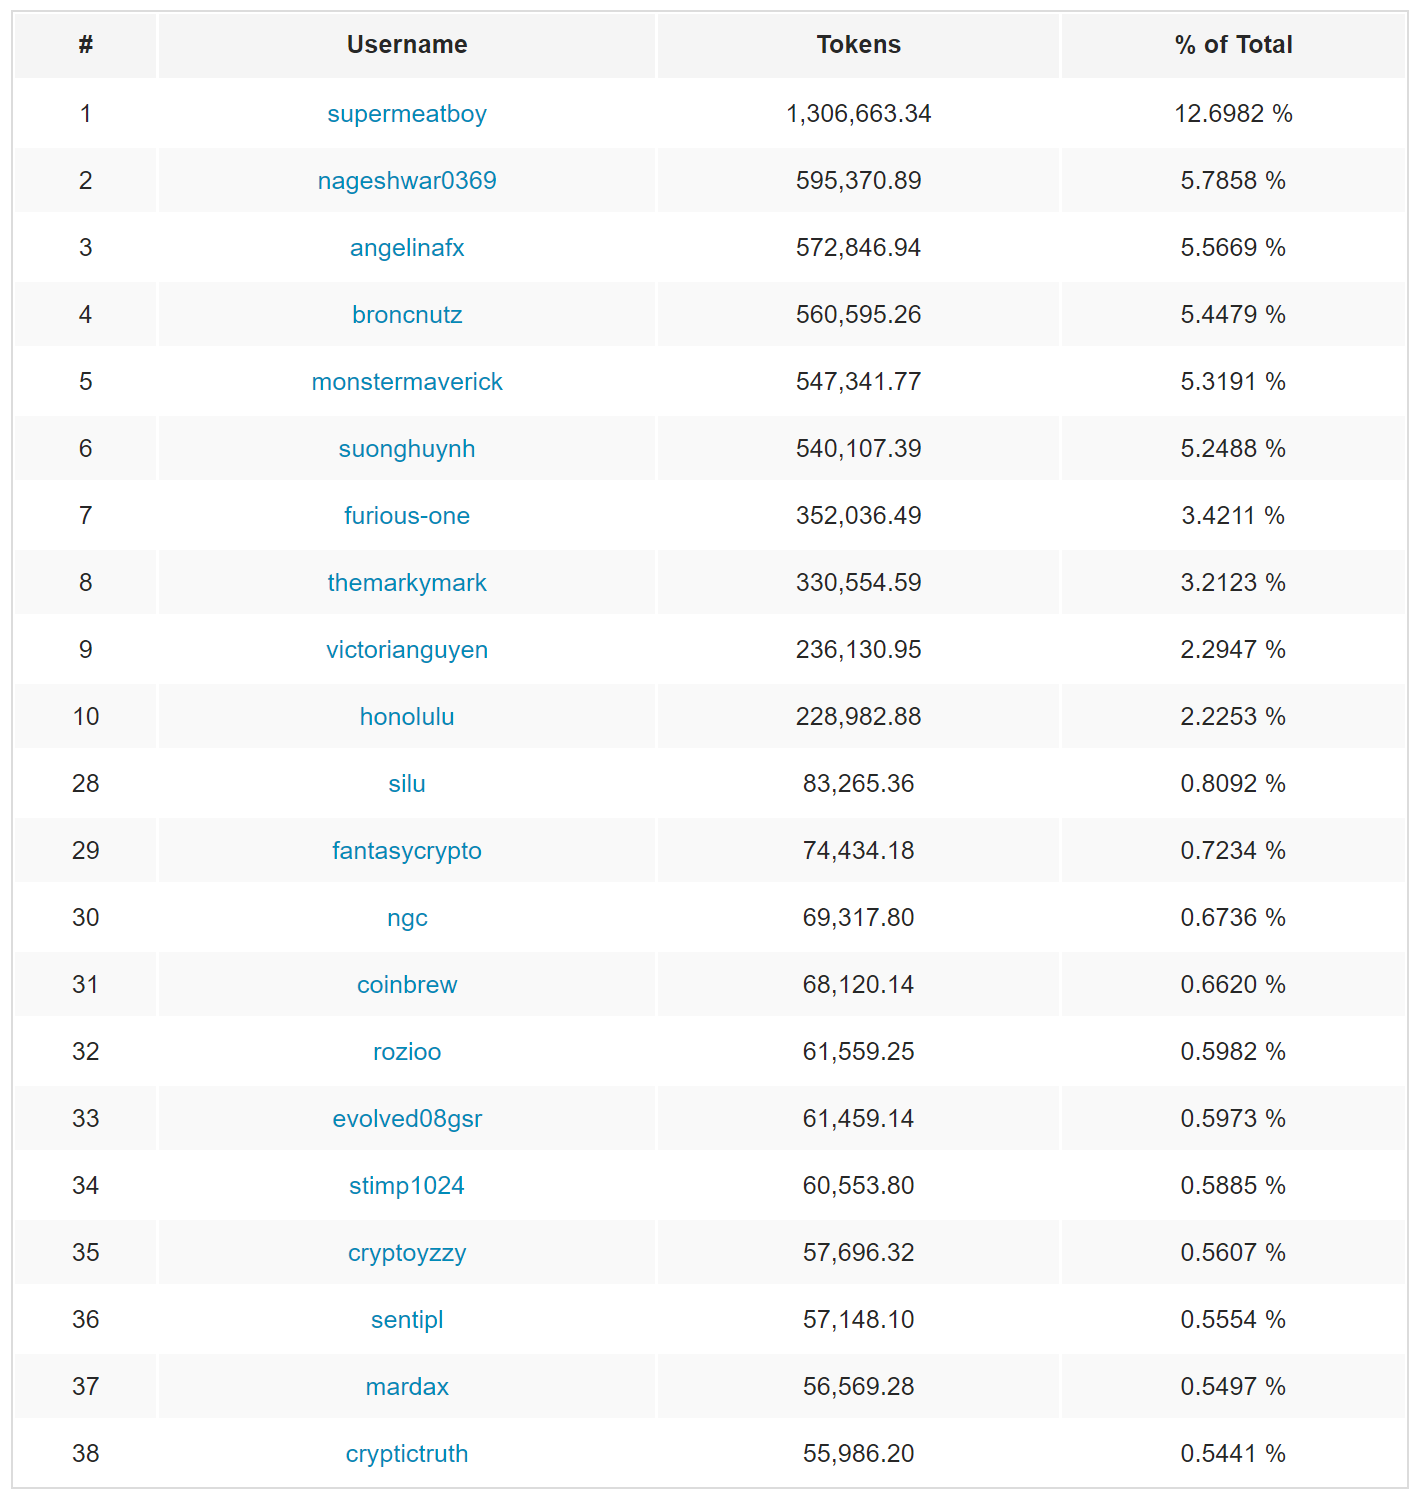Viewport: 1421px width, 1501px height.
Task: Click the nageshwar0369 username link
Action: click(x=407, y=181)
